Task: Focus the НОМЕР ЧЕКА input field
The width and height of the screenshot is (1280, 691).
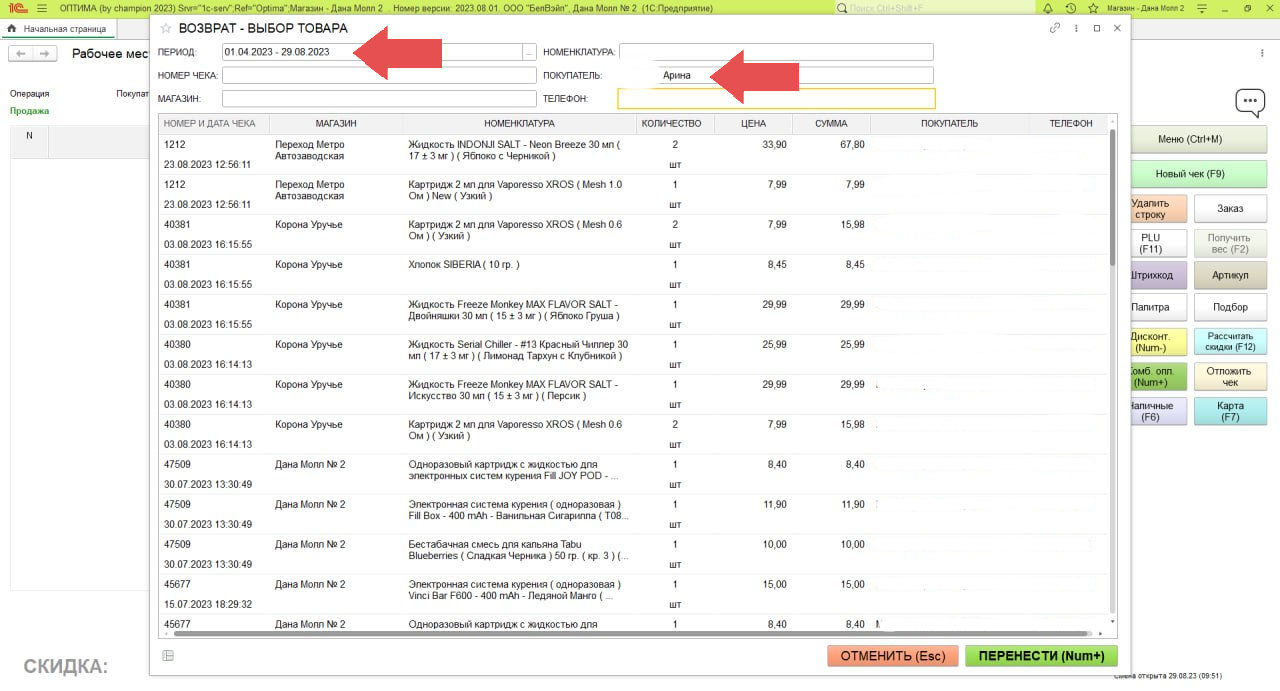Action: click(x=379, y=75)
